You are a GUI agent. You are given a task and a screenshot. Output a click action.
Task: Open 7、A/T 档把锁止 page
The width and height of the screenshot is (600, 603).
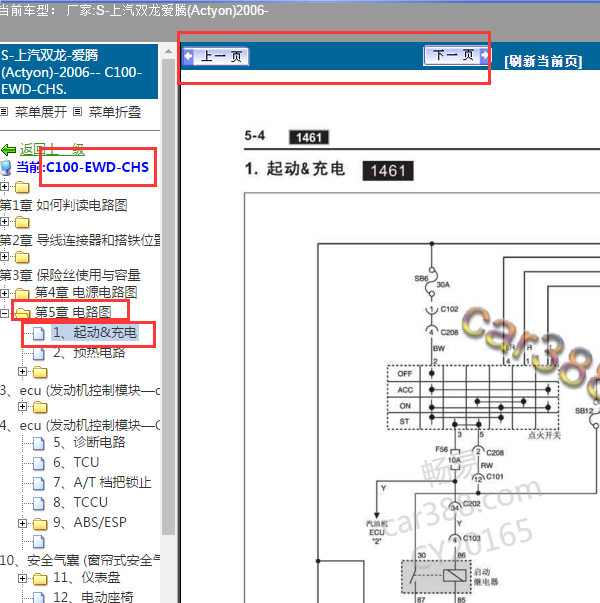(x=102, y=482)
